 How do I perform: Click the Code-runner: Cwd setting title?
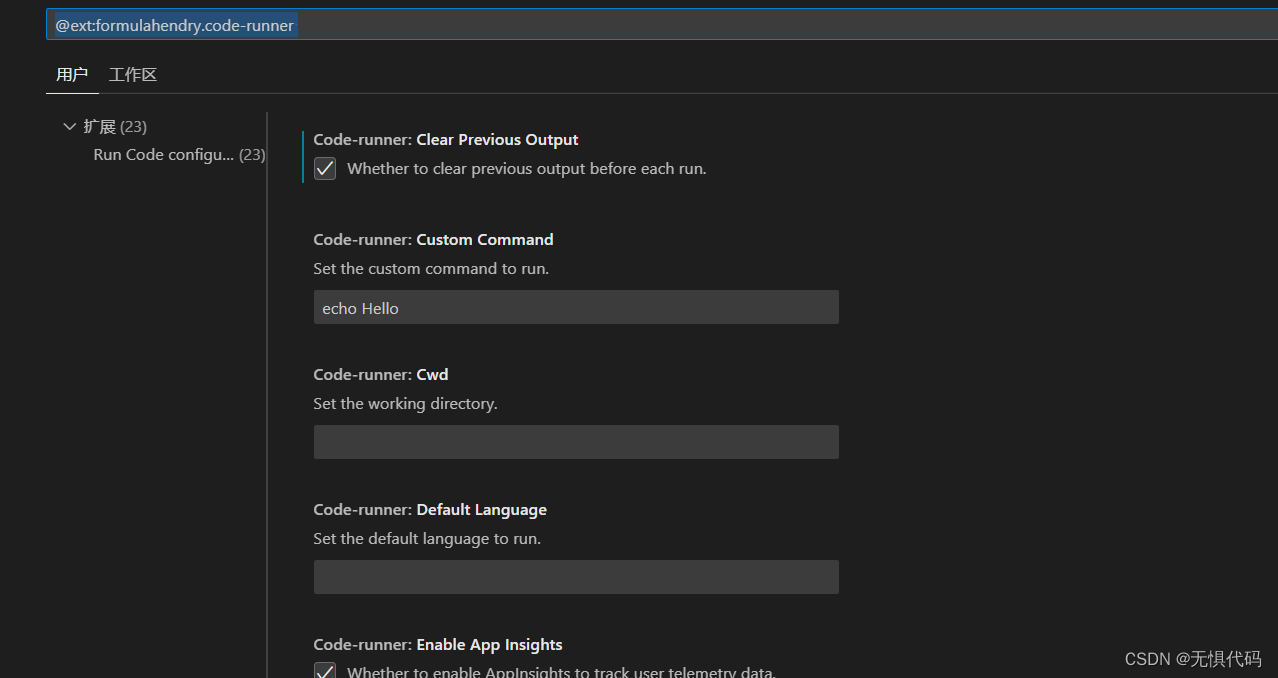(381, 375)
